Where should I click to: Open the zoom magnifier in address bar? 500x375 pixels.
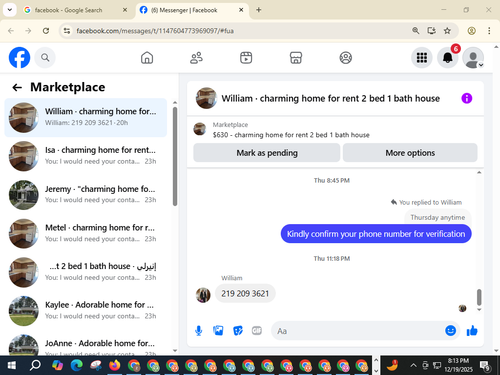(415, 31)
